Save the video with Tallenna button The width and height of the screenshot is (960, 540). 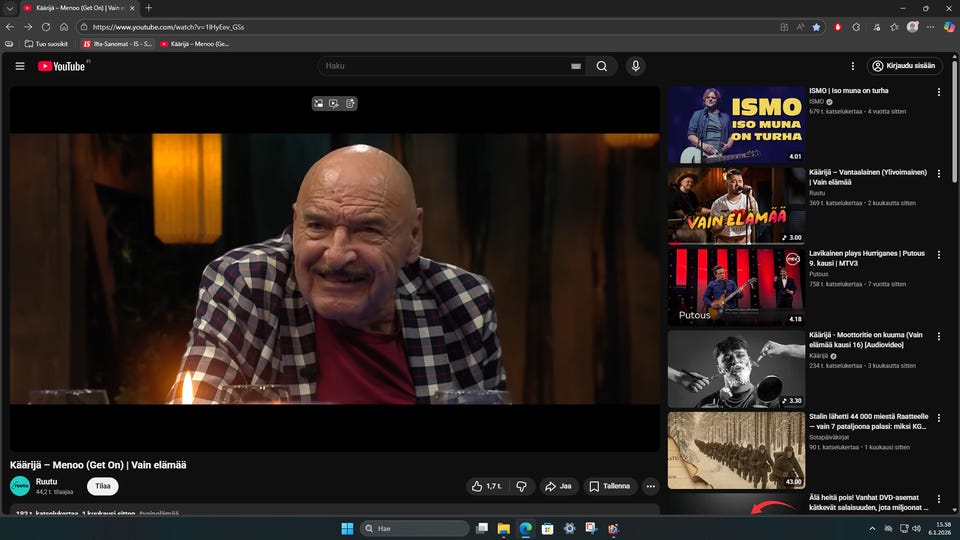click(x=610, y=486)
